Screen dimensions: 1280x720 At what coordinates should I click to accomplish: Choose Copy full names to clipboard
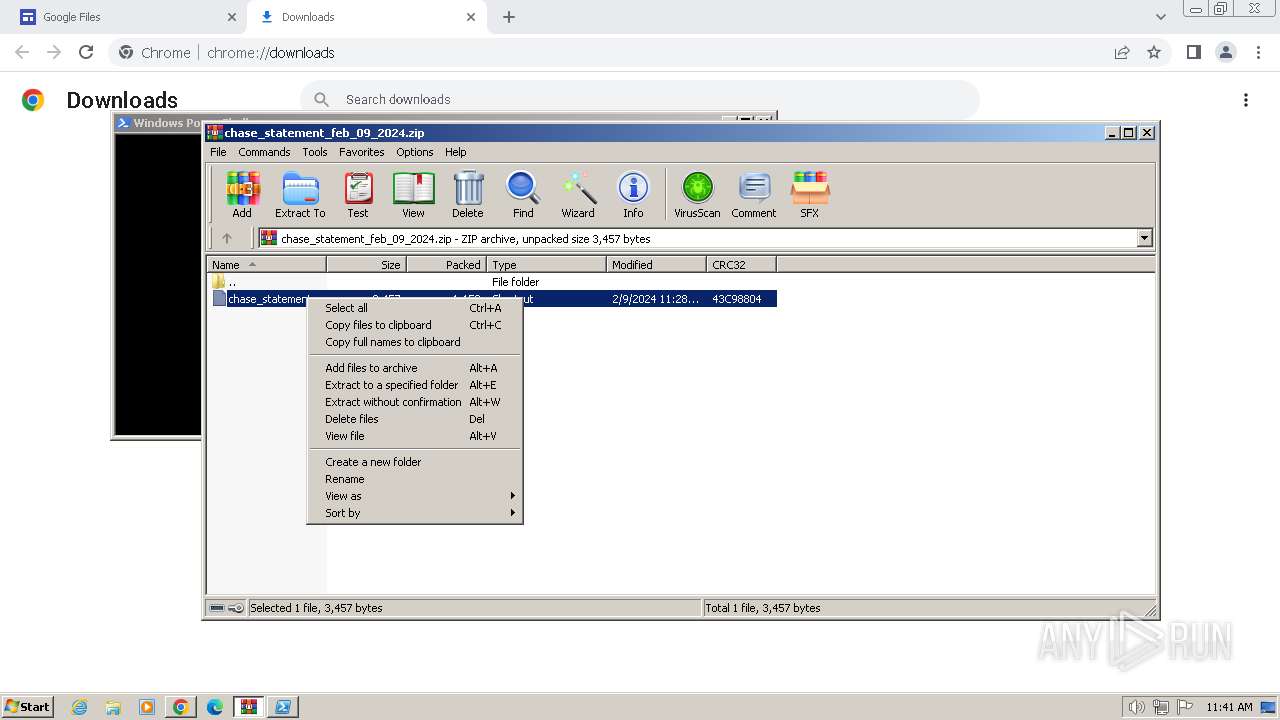pyautogui.click(x=414, y=342)
